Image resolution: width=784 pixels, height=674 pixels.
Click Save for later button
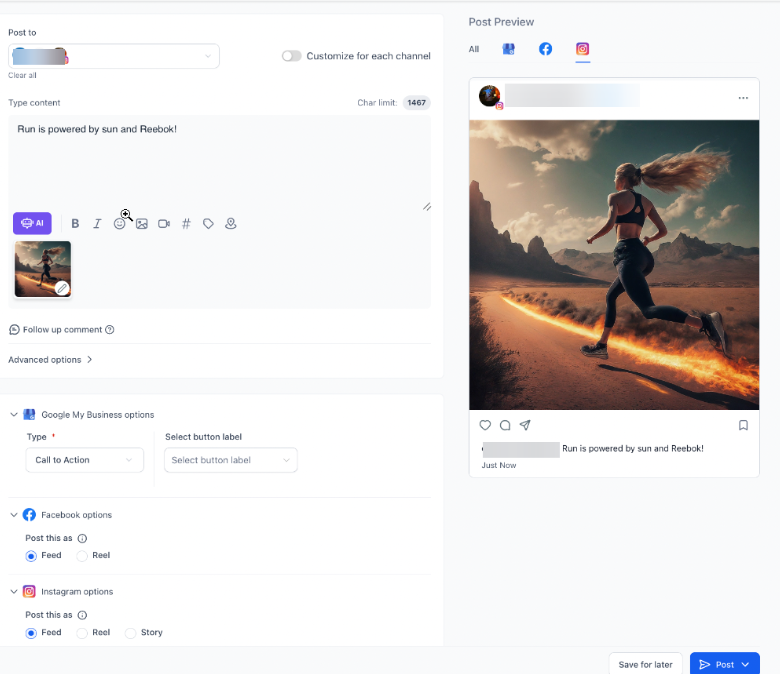(646, 664)
